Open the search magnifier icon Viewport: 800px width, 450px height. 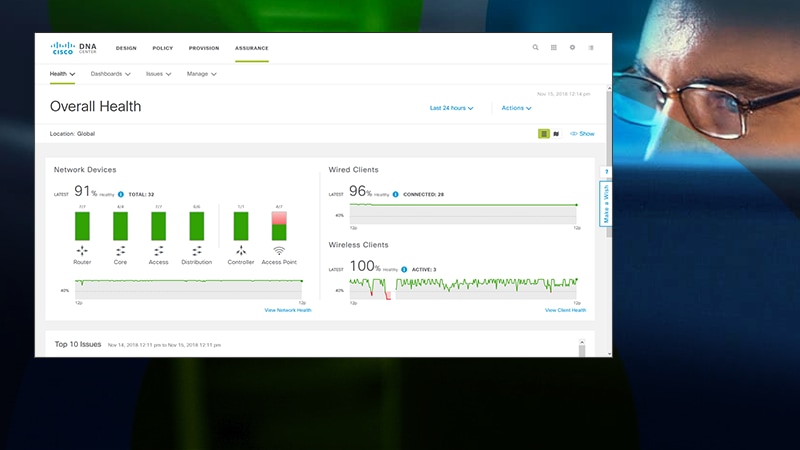(x=535, y=47)
